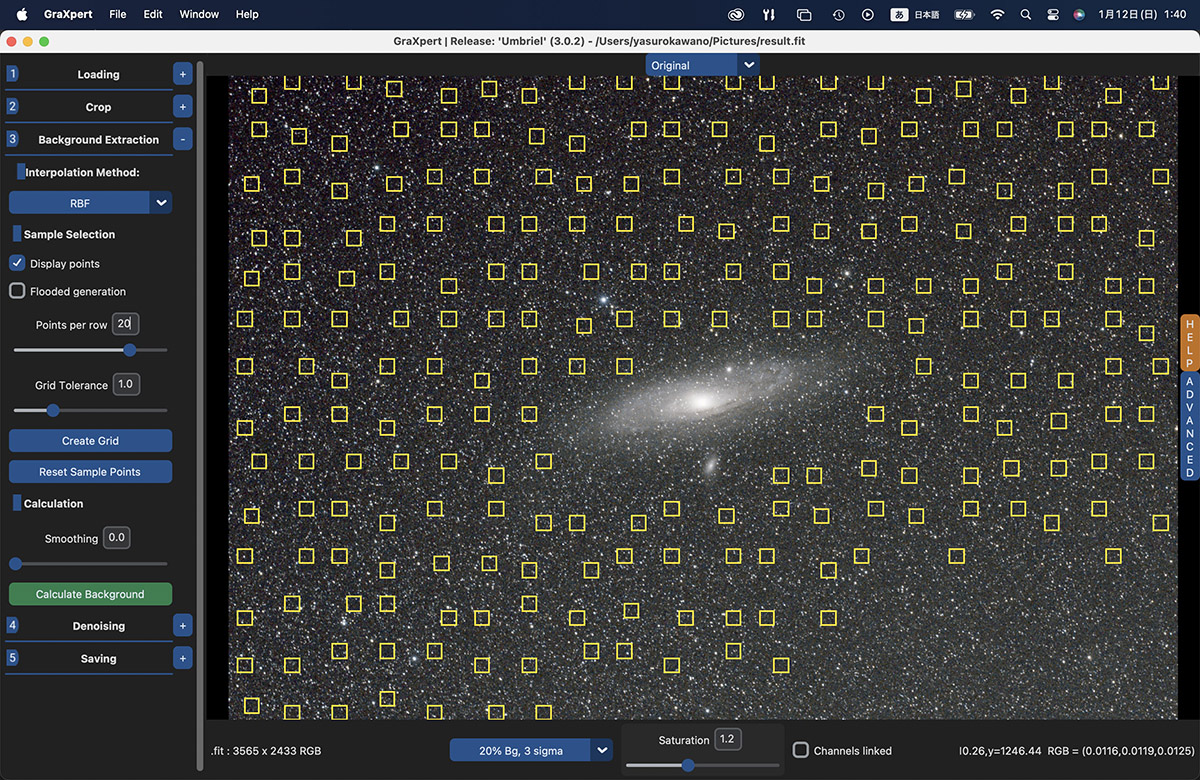Click the Saturation value field
Image resolution: width=1200 pixels, height=780 pixels.
tap(727, 739)
